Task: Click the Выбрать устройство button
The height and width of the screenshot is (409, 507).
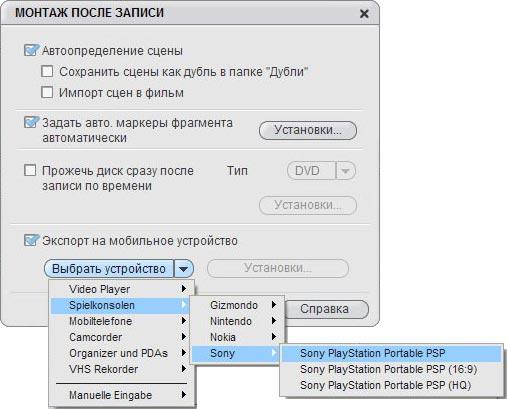Action: point(109,269)
